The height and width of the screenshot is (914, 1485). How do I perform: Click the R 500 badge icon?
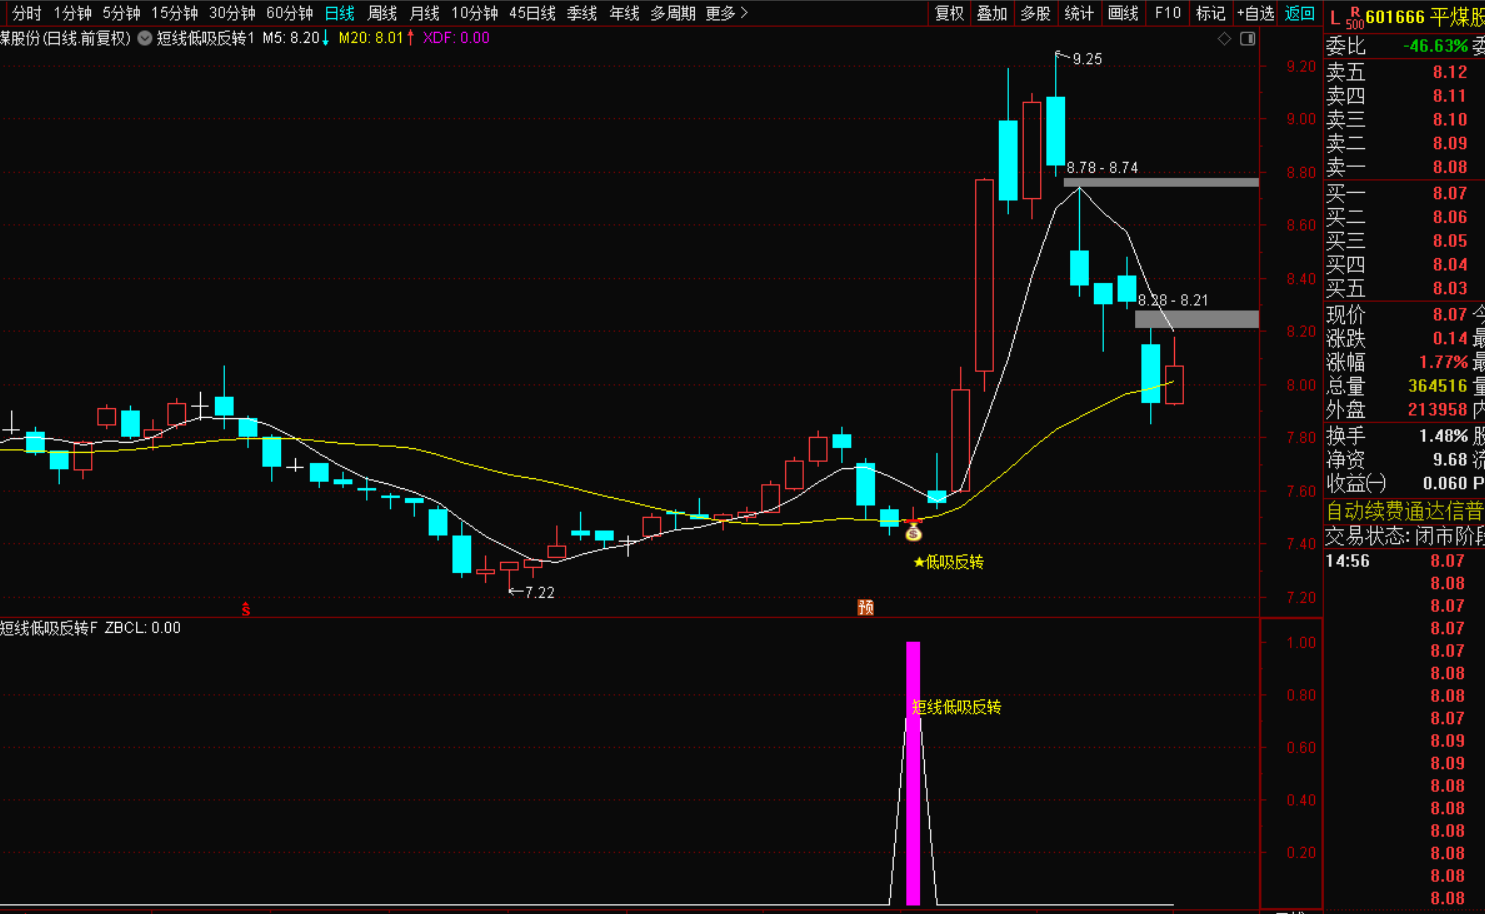(x=1354, y=18)
